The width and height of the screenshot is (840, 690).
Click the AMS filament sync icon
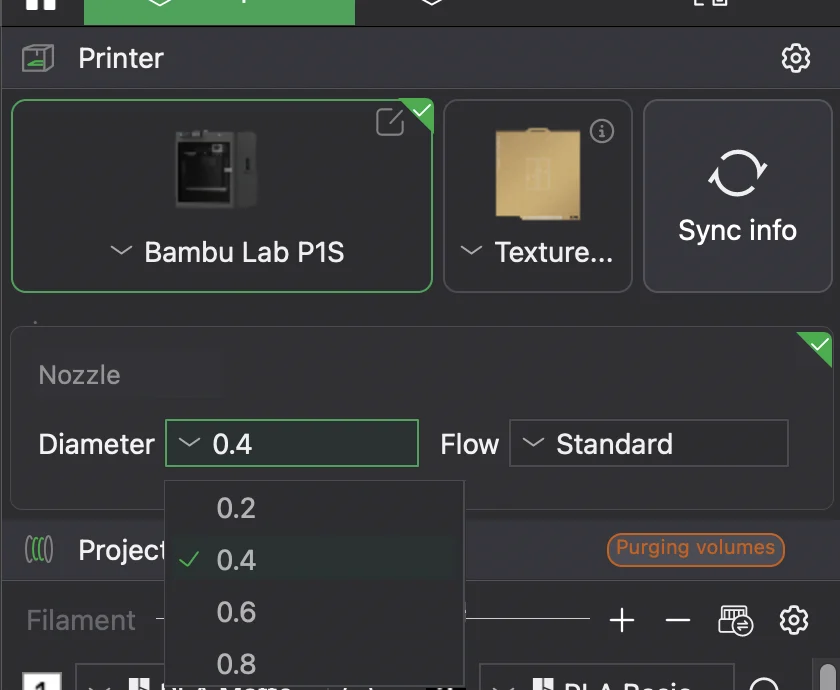coord(735,620)
